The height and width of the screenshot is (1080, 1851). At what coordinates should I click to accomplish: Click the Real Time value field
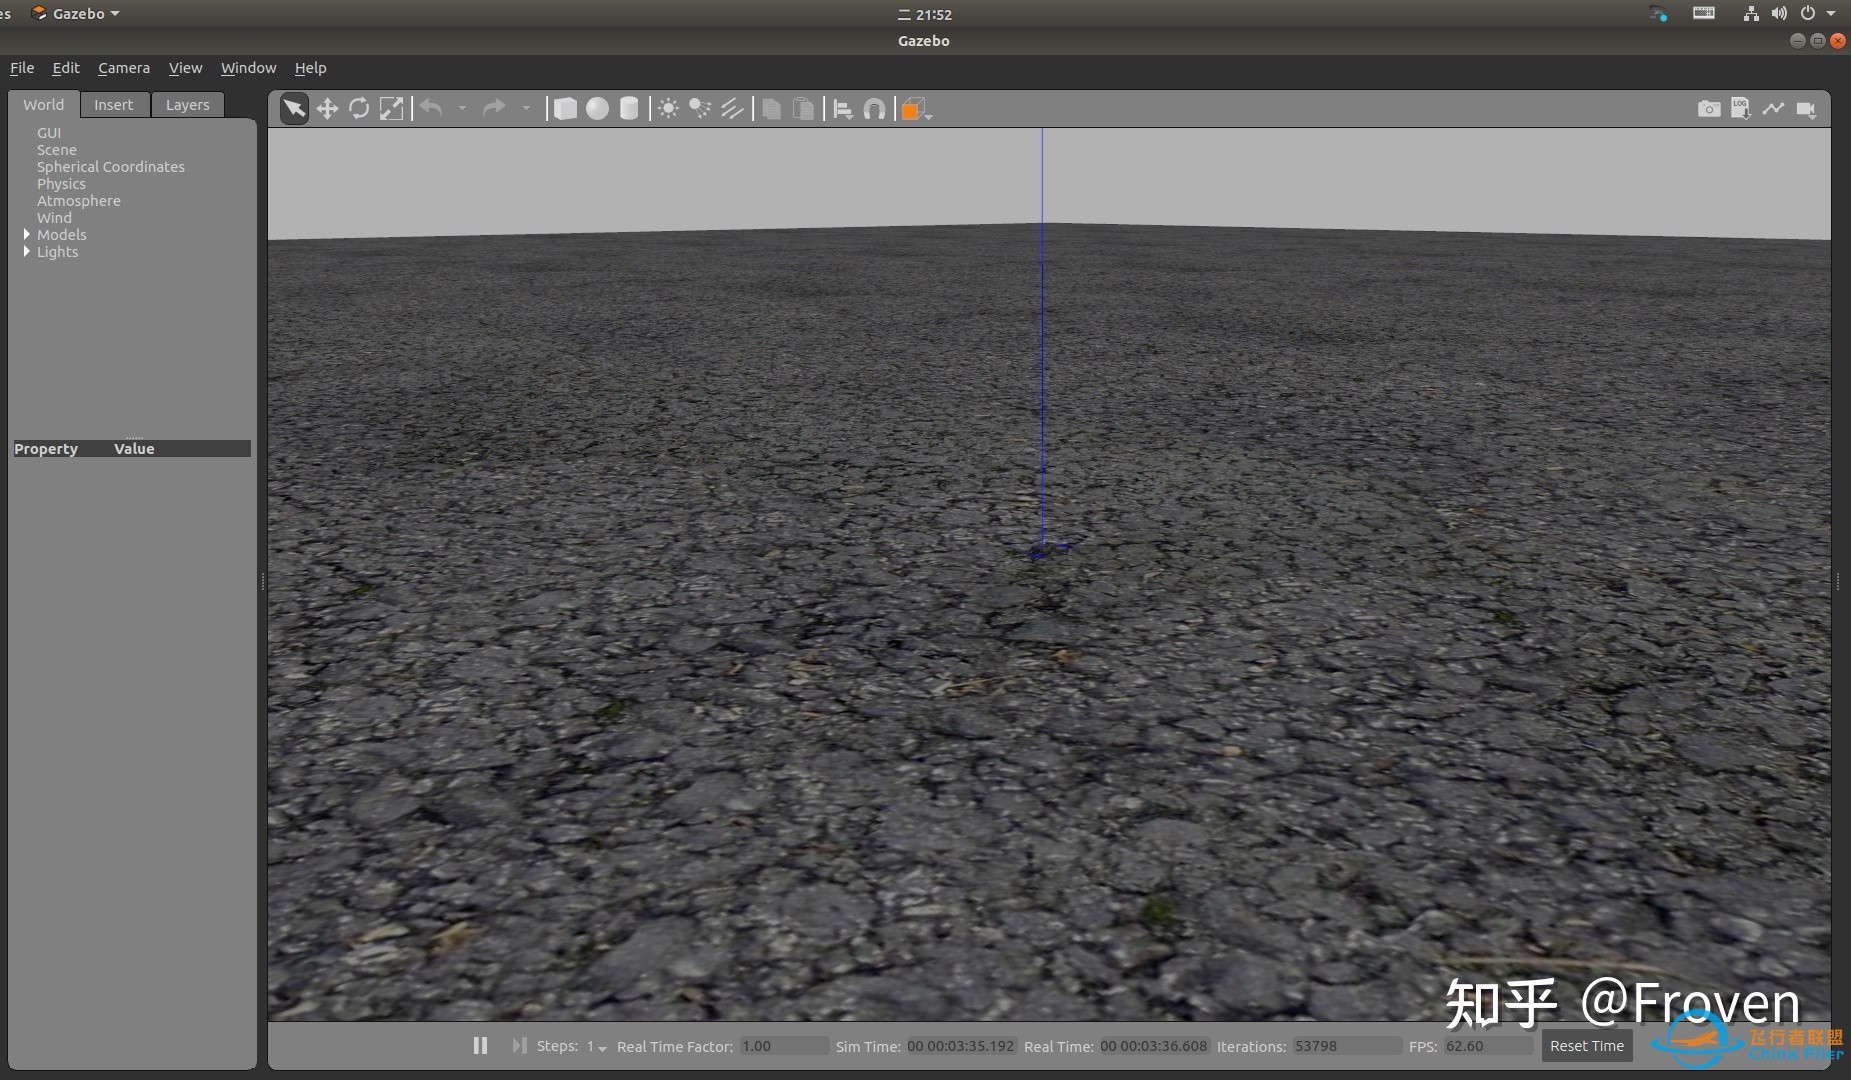coord(1154,1046)
